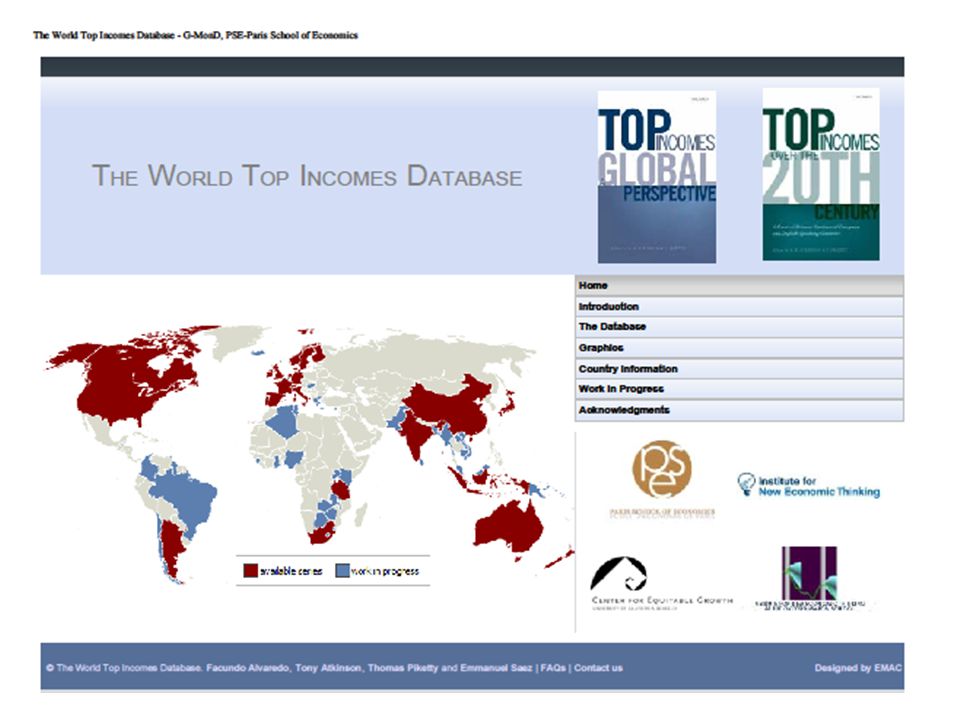Select Japan on the world map
Screen dimensions: 960x720
(508, 403)
